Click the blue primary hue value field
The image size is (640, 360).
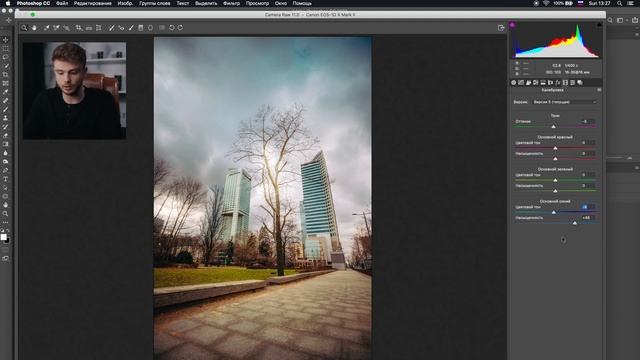tap(588, 207)
